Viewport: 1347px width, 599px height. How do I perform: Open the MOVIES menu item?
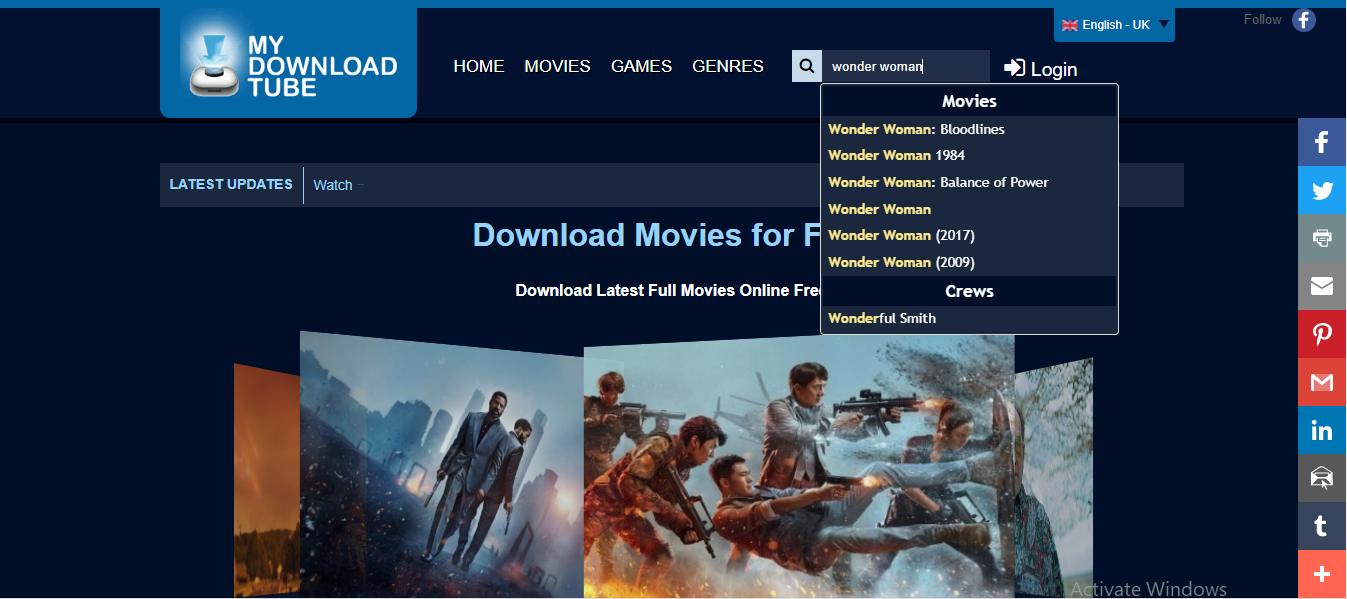coord(557,66)
